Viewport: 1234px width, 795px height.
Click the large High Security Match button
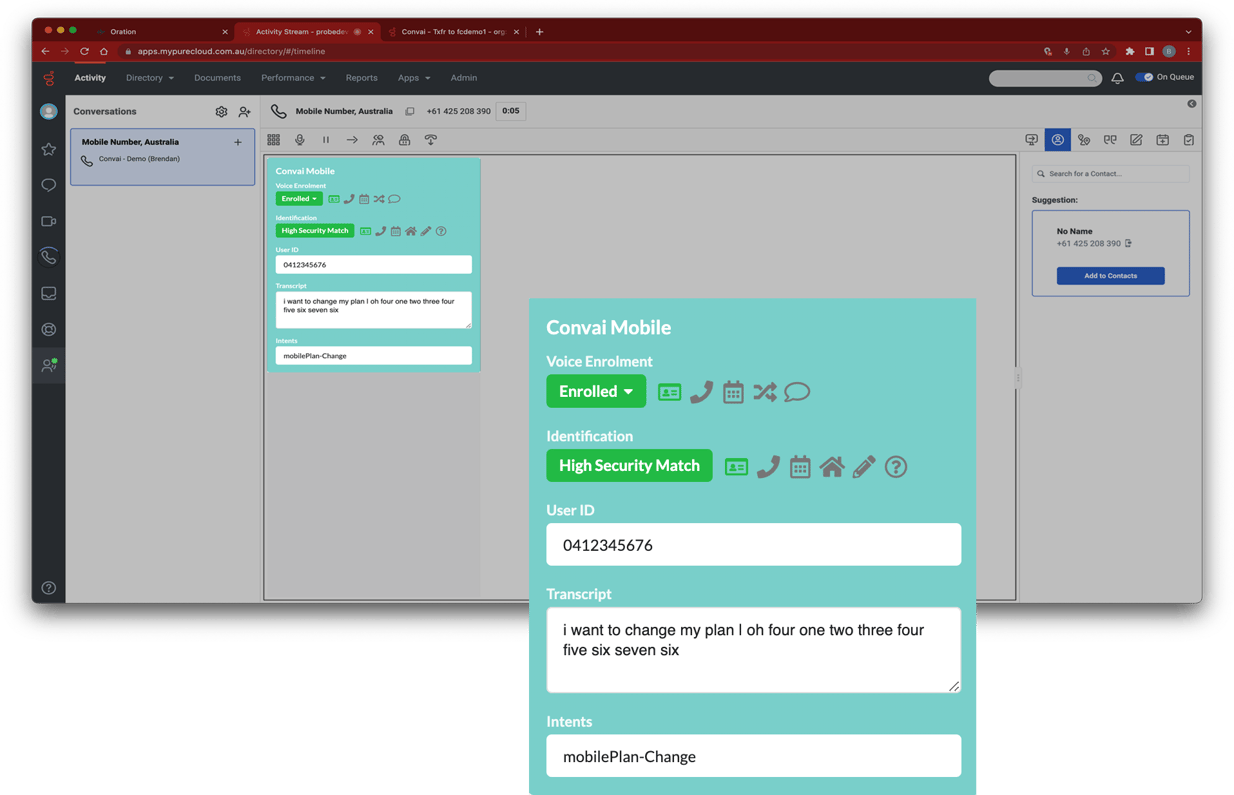coord(629,466)
